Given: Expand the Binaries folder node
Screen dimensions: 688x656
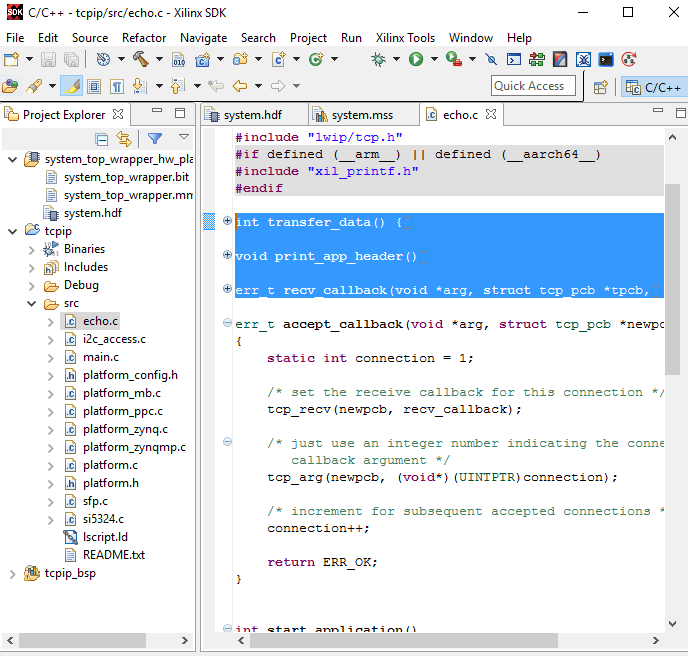Looking at the screenshot, I should click(32, 249).
